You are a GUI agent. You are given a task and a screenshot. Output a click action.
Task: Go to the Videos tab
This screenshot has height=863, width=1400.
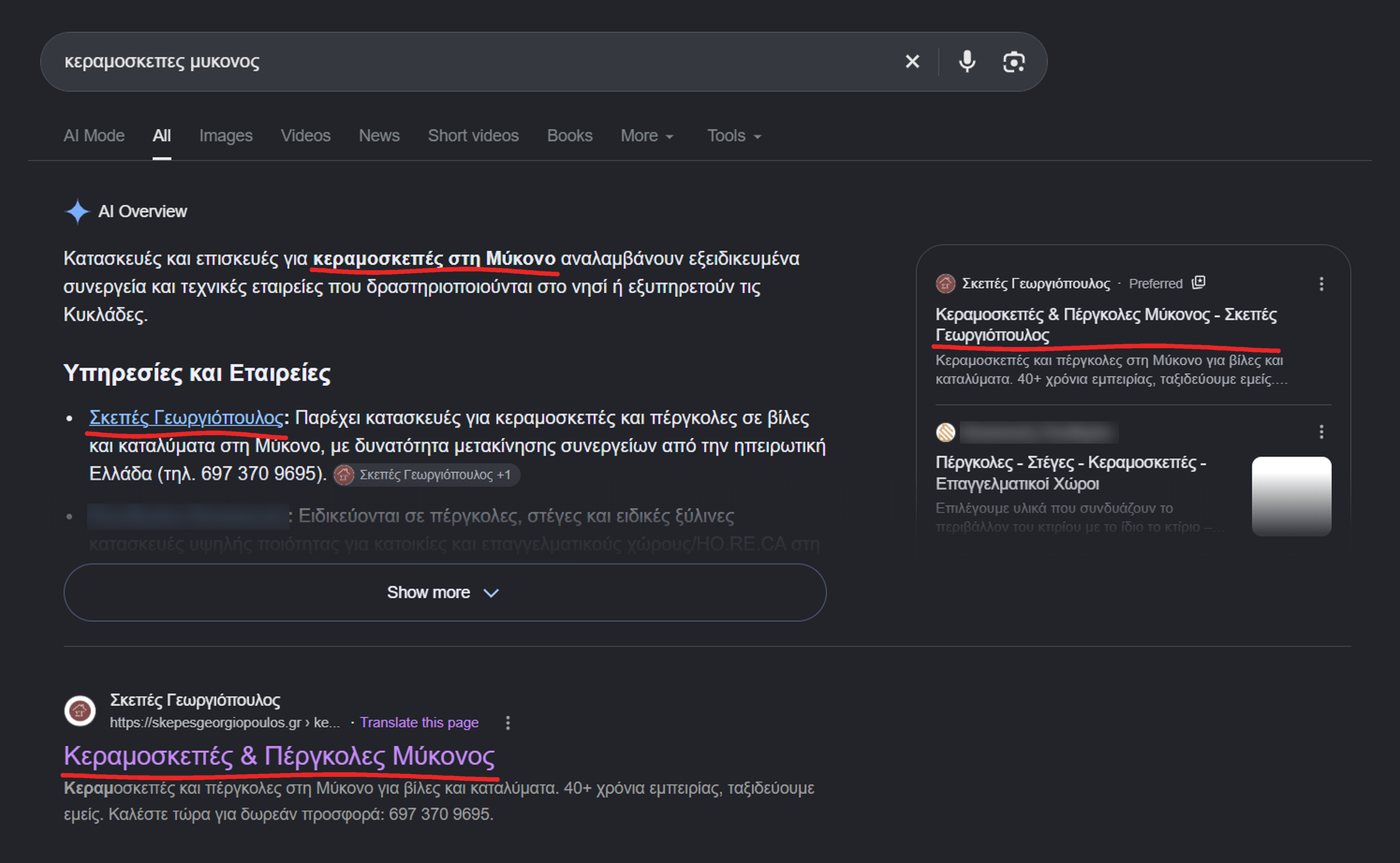click(x=305, y=136)
